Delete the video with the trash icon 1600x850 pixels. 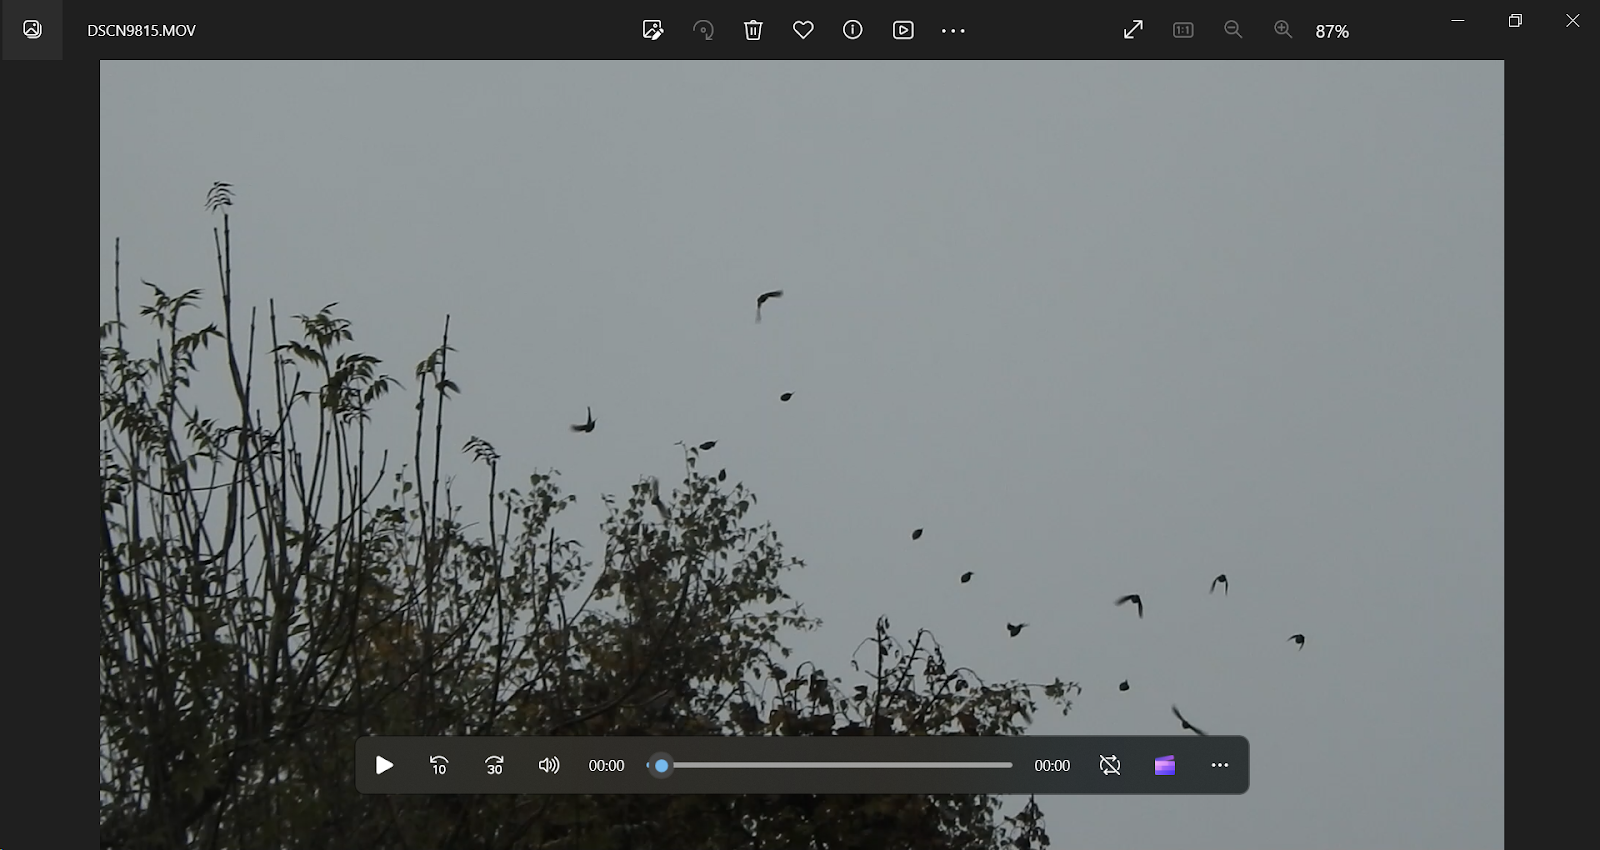pyautogui.click(x=753, y=30)
